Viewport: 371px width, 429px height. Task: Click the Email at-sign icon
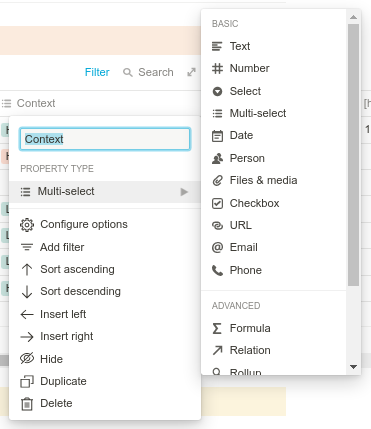(217, 247)
